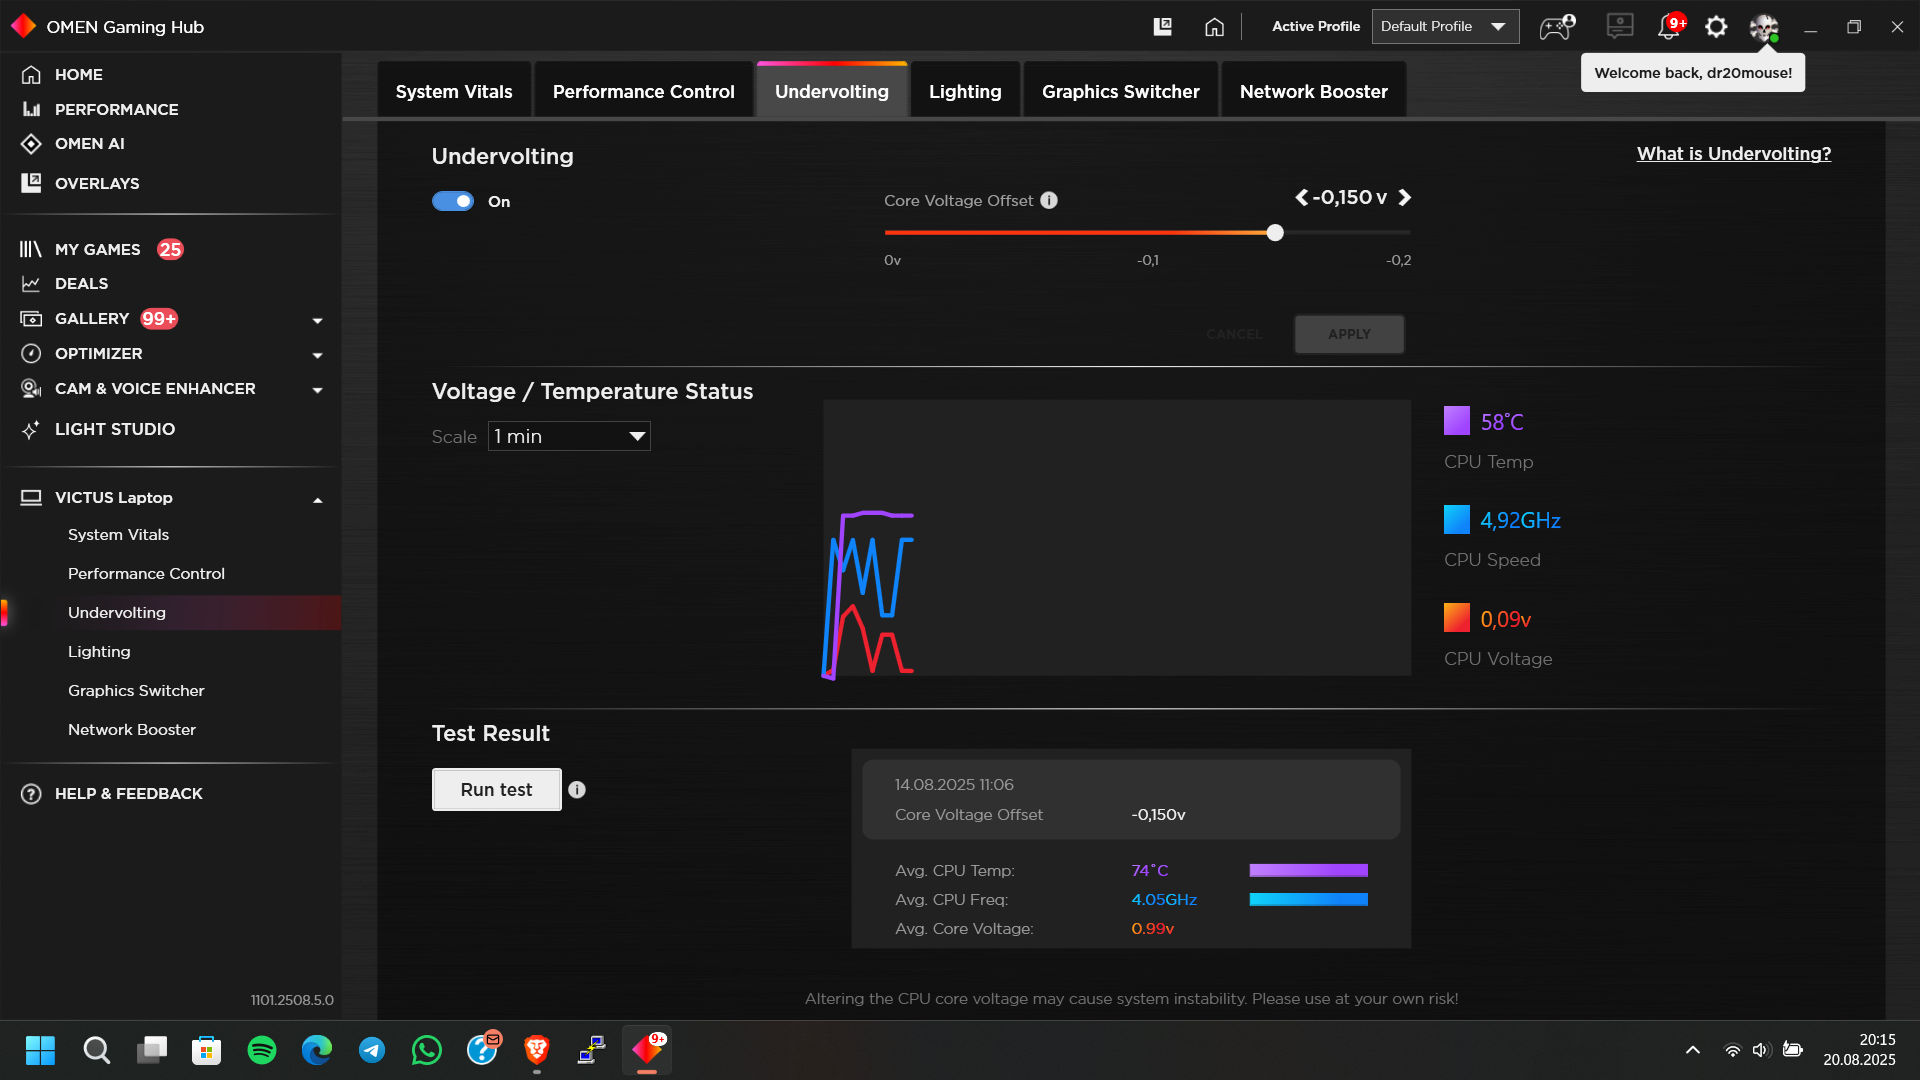Open the volume control in system tray
The height and width of the screenshot is (1080, 1920).
tap(1762, 1050)
